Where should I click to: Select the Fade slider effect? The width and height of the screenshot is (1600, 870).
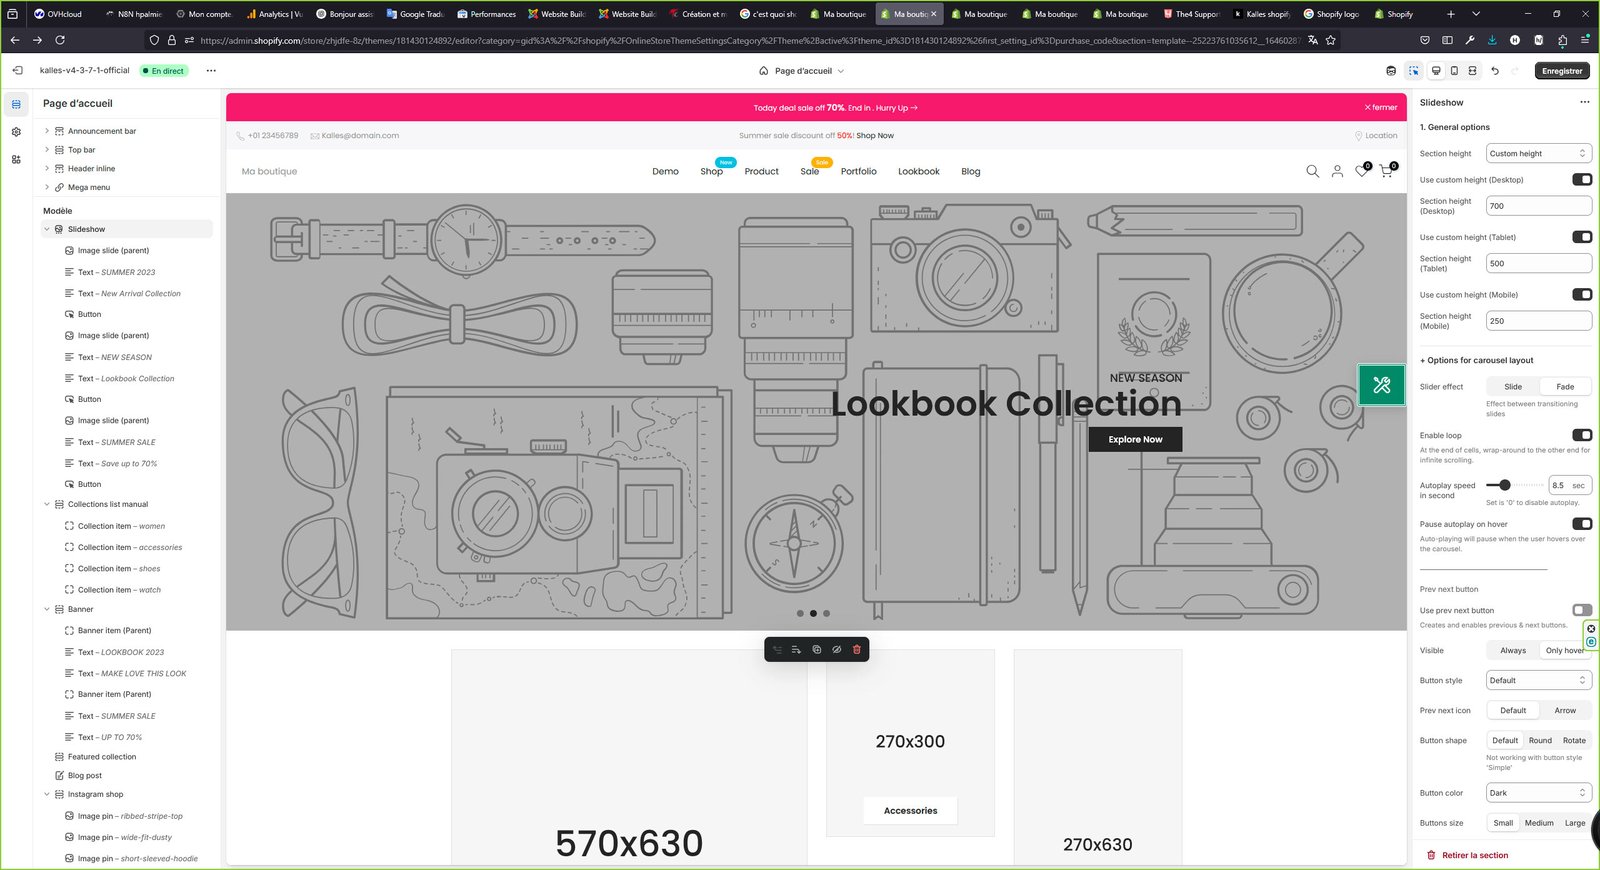coord(1564,387)
